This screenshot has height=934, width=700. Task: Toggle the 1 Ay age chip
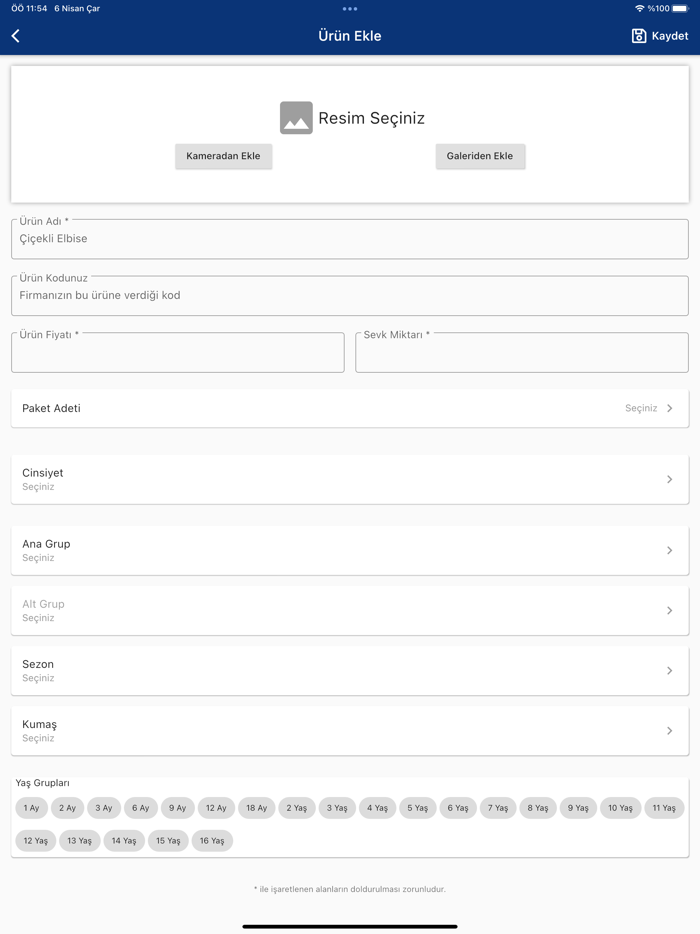(x=32, y=808)
